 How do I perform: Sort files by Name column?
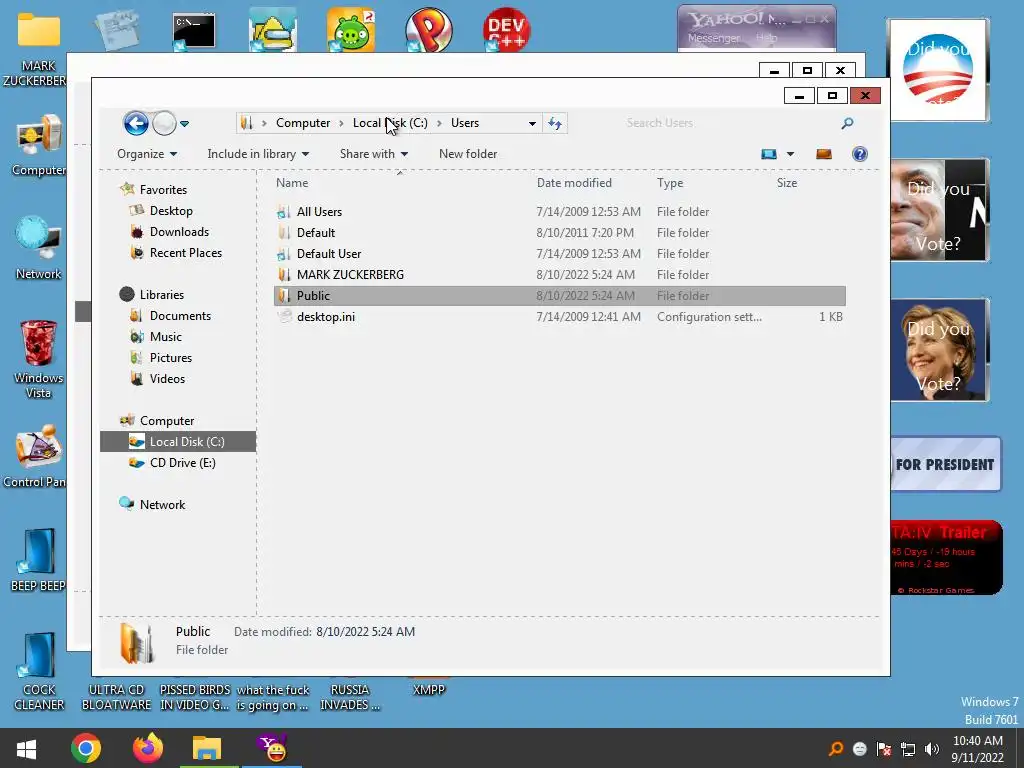(x=292, y=183)
